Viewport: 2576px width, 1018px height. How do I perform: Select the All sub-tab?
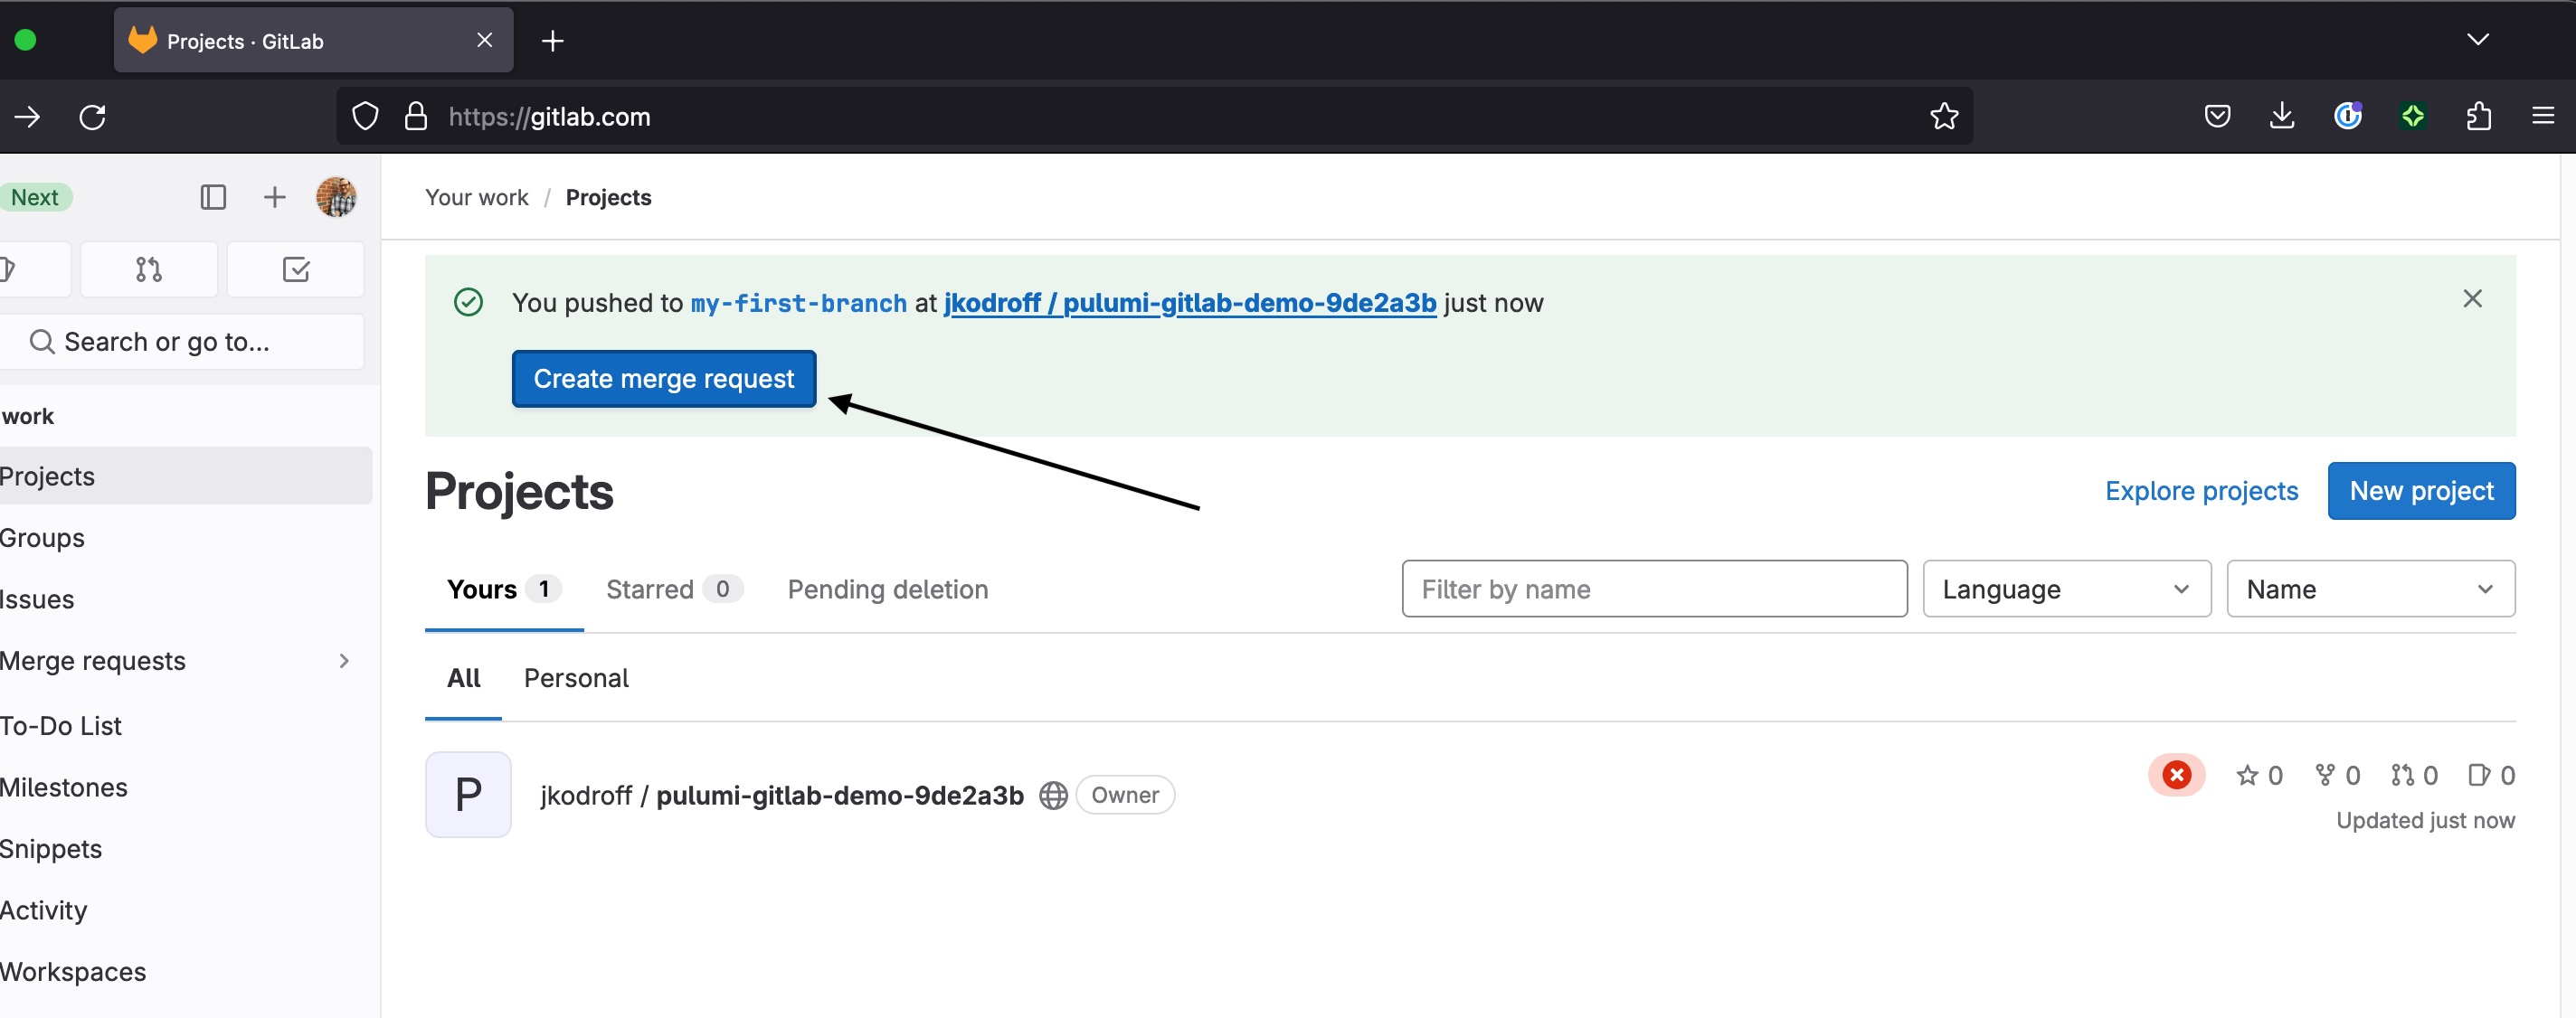point(463,678)
